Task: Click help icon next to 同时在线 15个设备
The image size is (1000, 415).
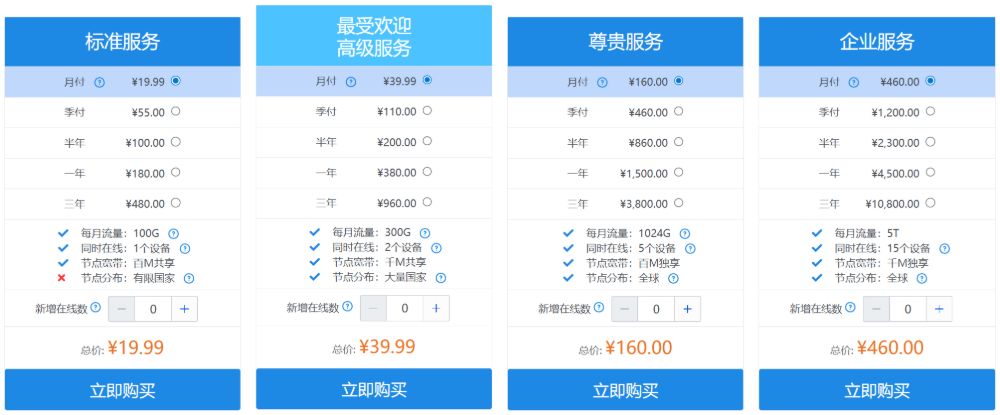Action: tap(944, 248)
